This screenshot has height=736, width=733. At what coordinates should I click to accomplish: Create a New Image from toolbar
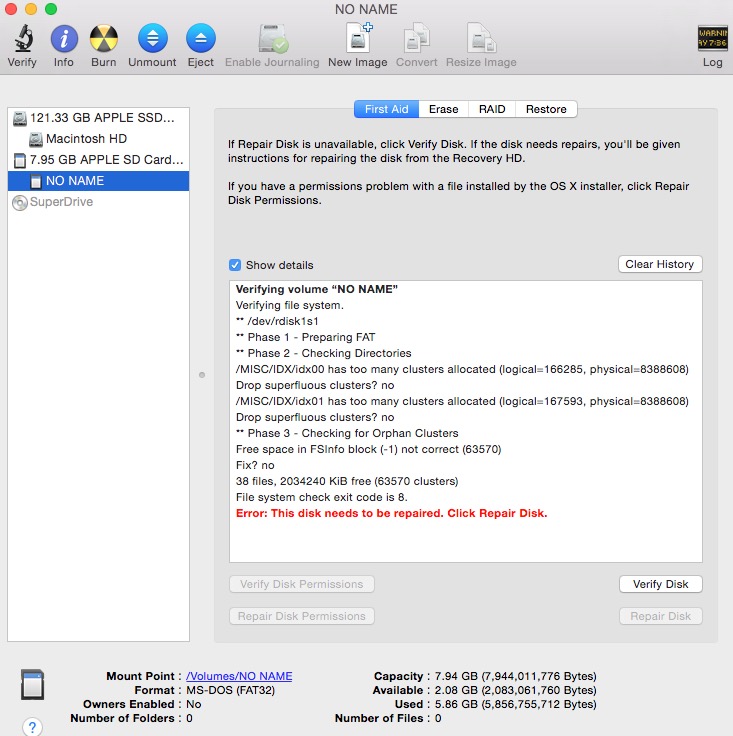click(359, 38)
